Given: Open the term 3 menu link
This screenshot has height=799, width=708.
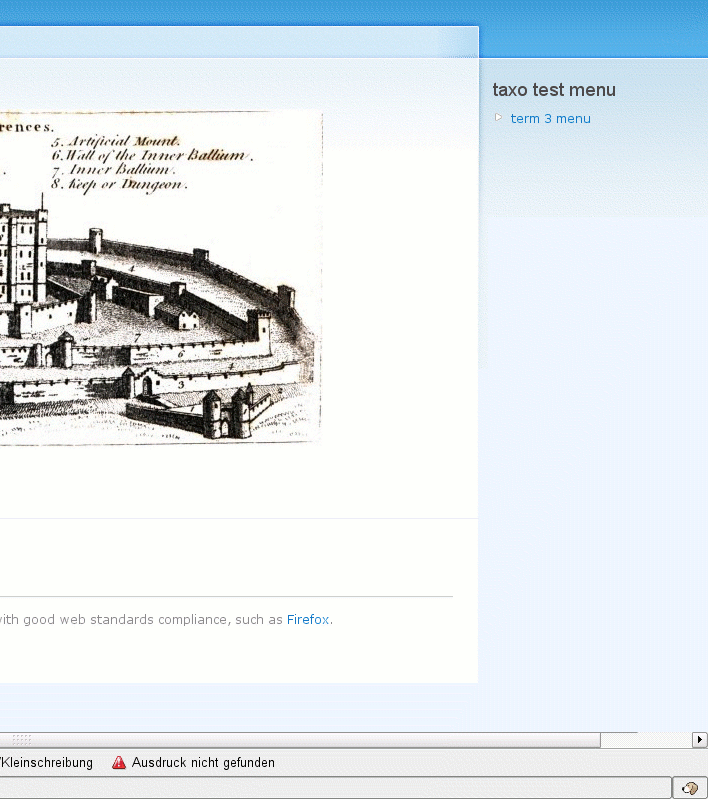Looking at the screenshot, I should tap(550, 119).
